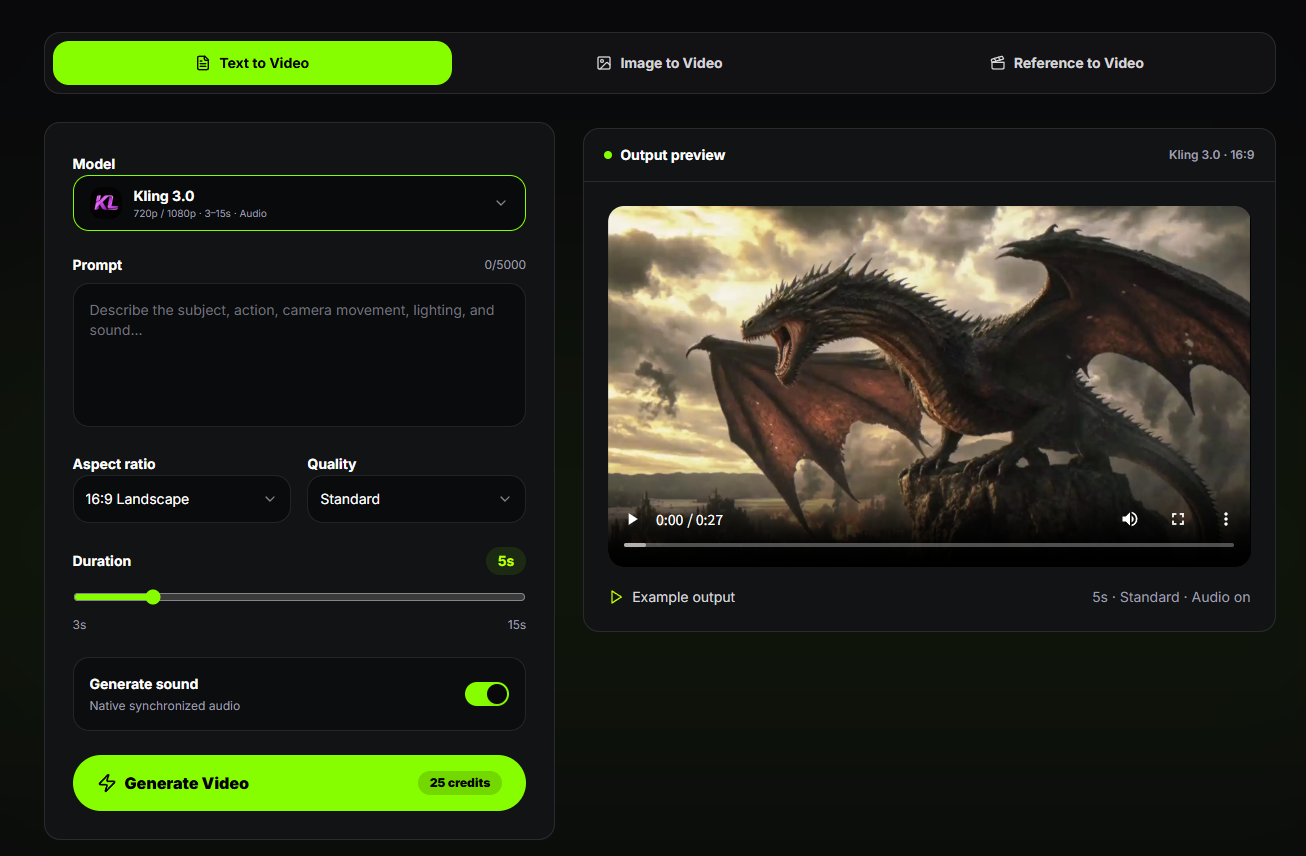Select the Reference to Video tab
Screen dimensions: 1306x856
[1066, 63]
